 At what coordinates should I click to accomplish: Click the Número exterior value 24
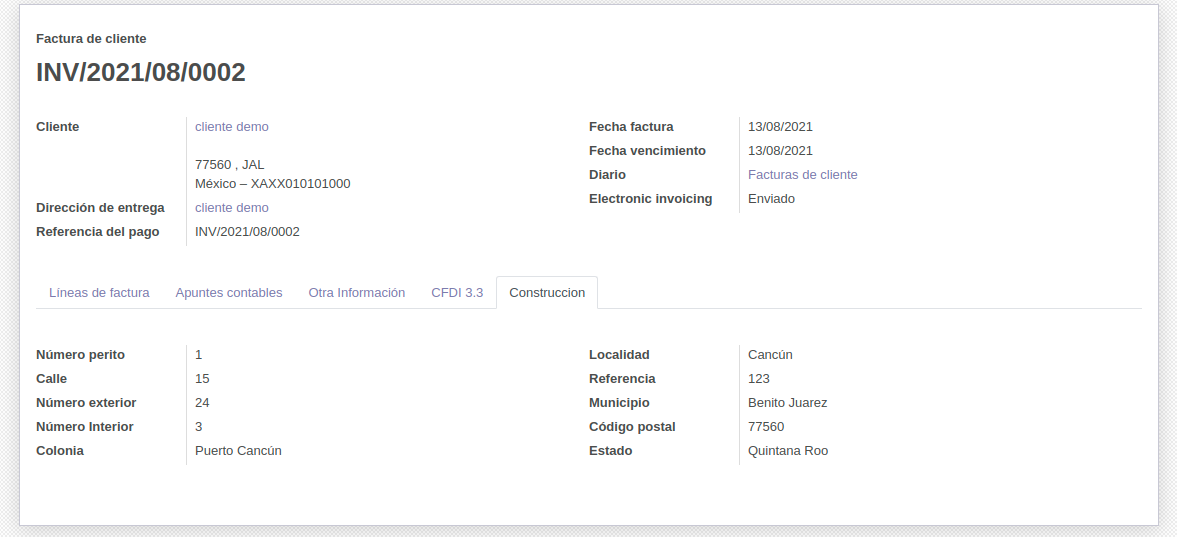[202, 403]
